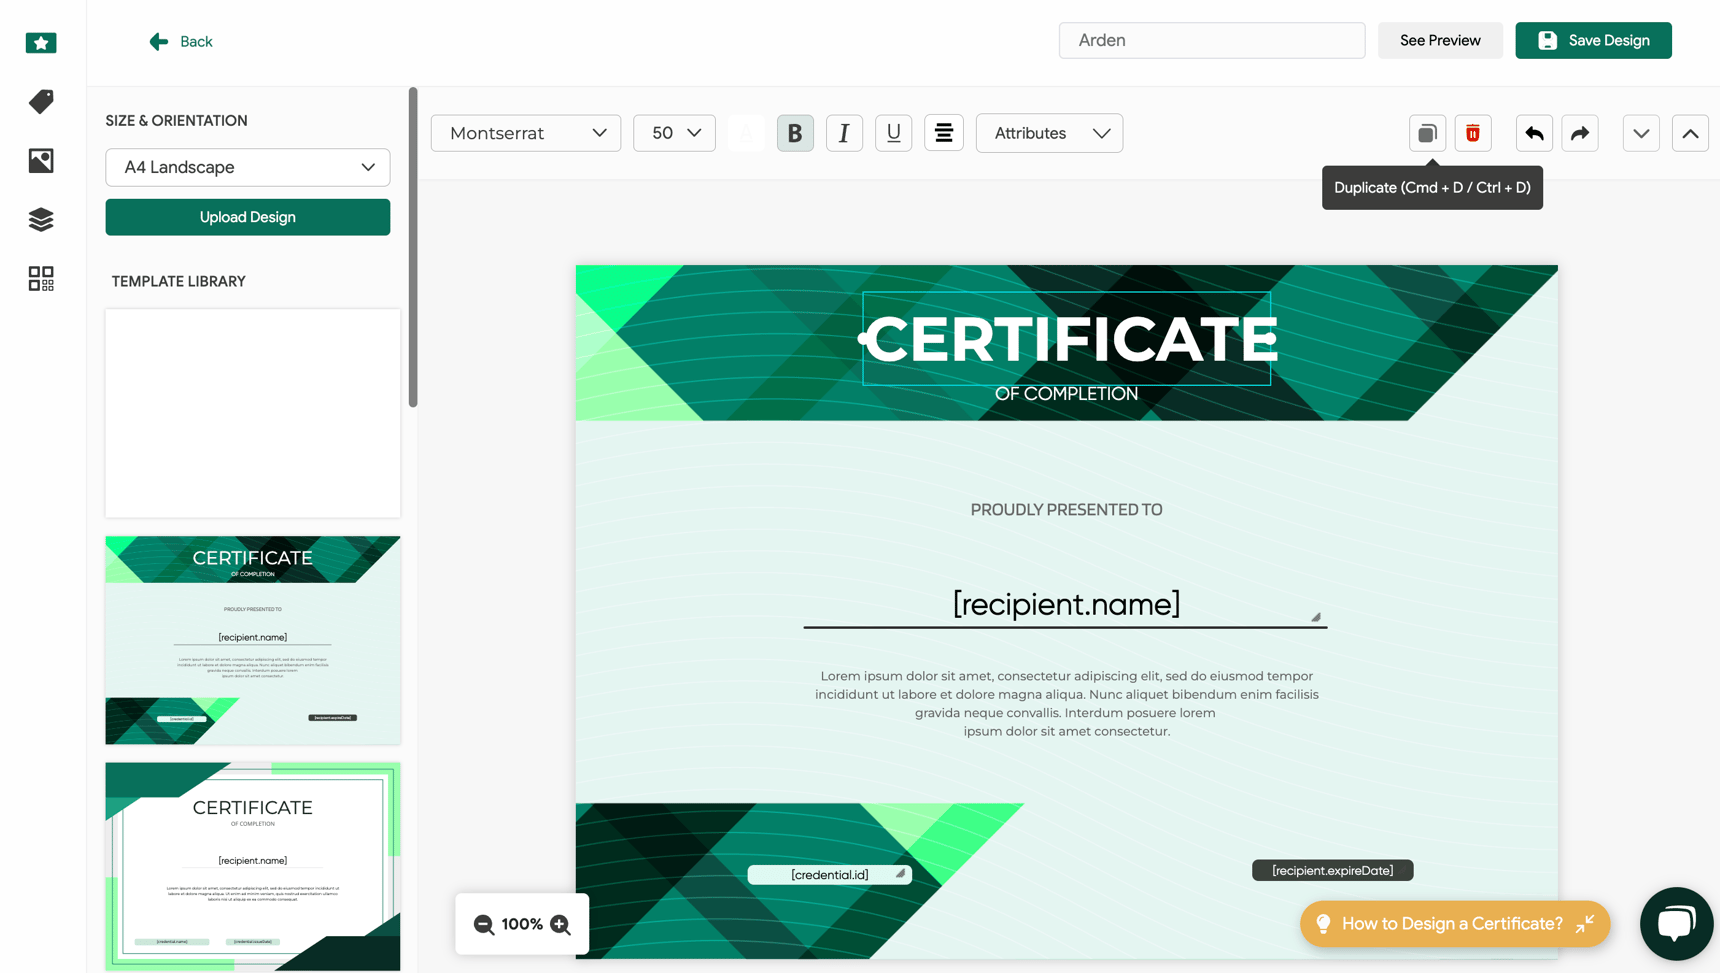This screenshot has height=973, width=1720.
Task: Open the A4 Landscape size selector
Action: click(247, 167)
